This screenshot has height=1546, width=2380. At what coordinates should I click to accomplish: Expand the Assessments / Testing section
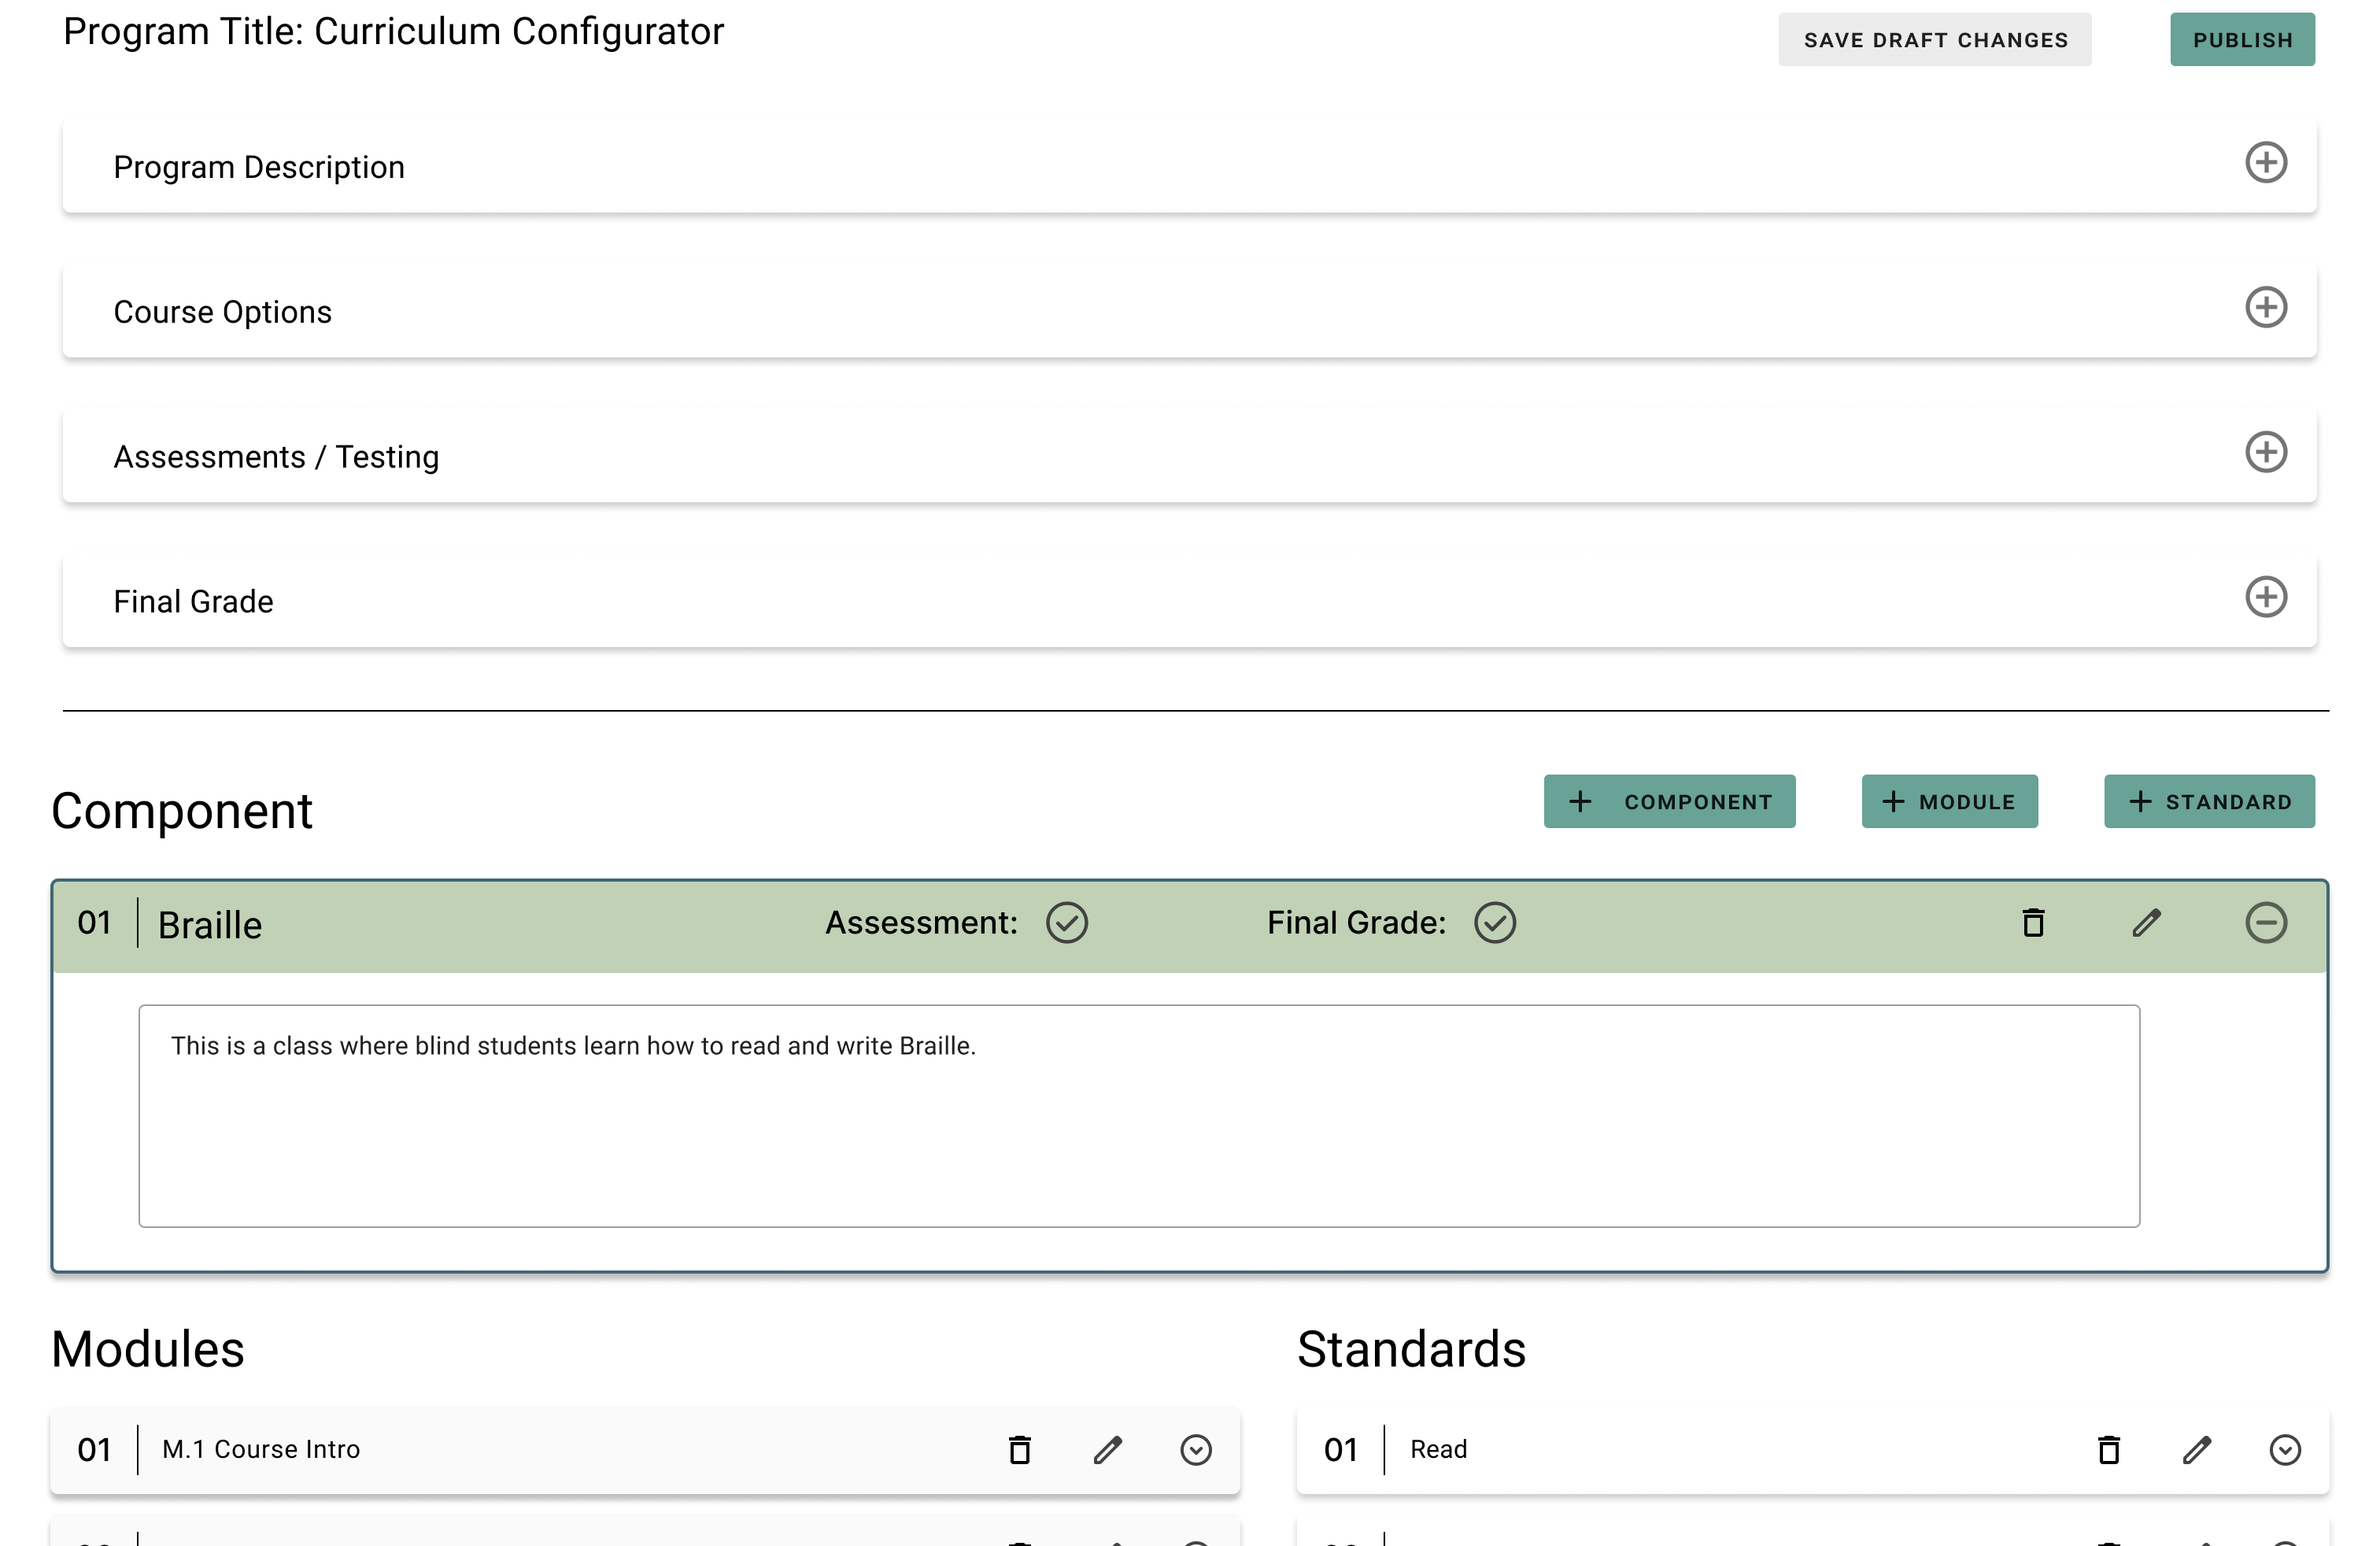(x=2266, y=452)
